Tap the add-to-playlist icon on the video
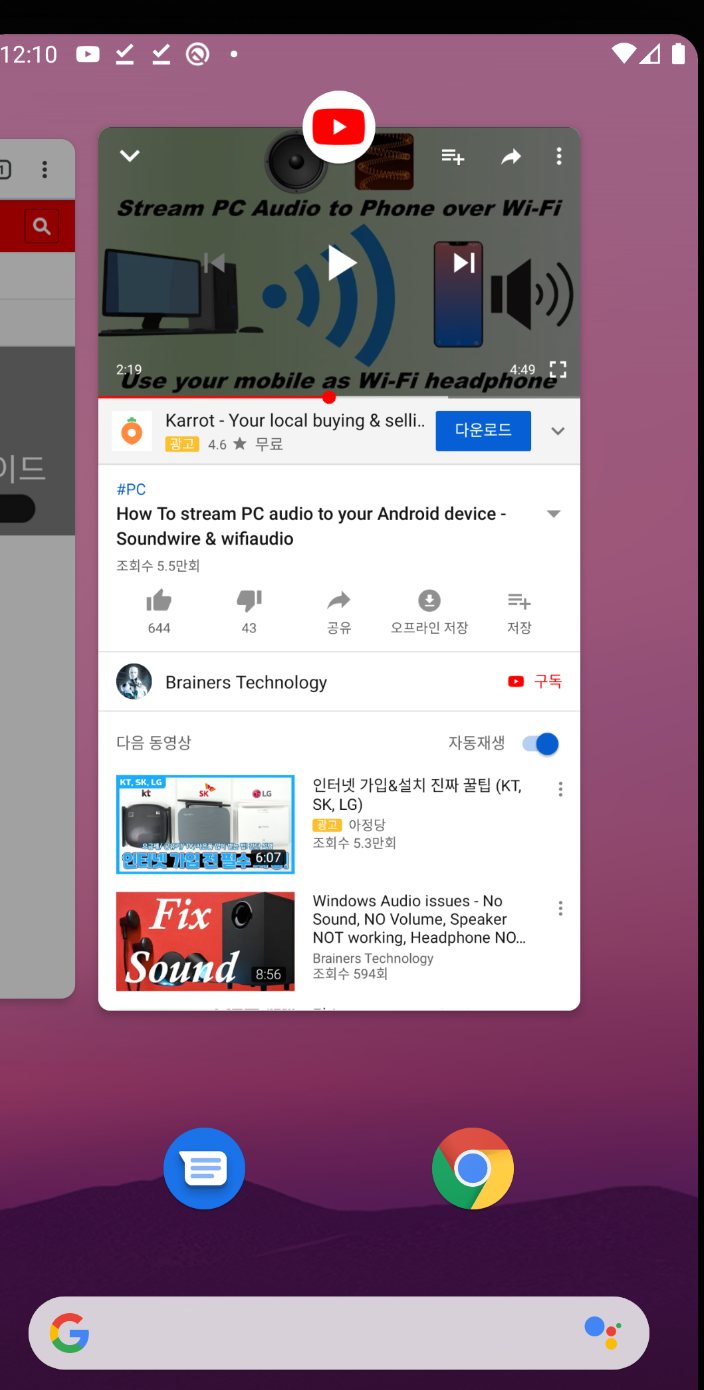The image size is (704, 1390). coord(453,156)
